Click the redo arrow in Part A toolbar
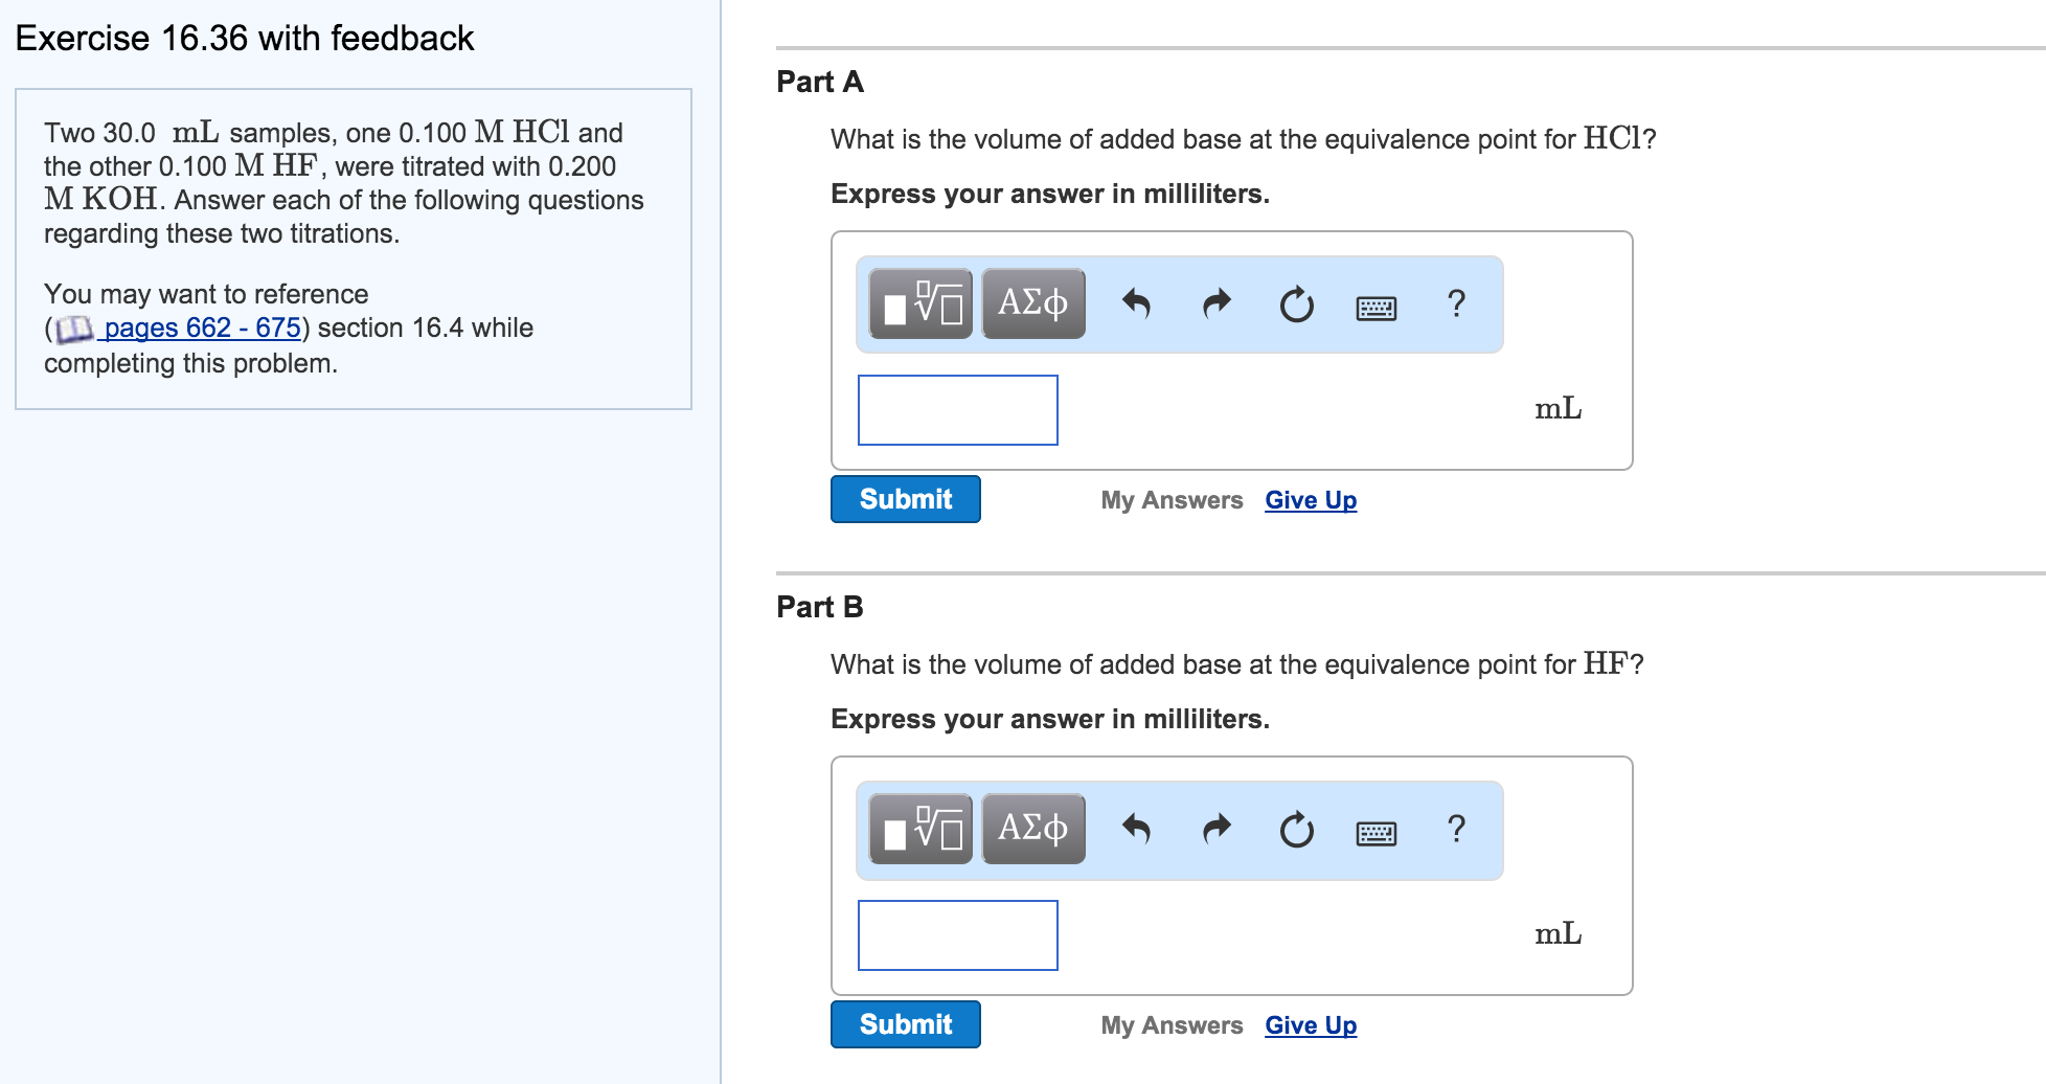This screenshot has width=2046, height=1084. [1215, 304]
